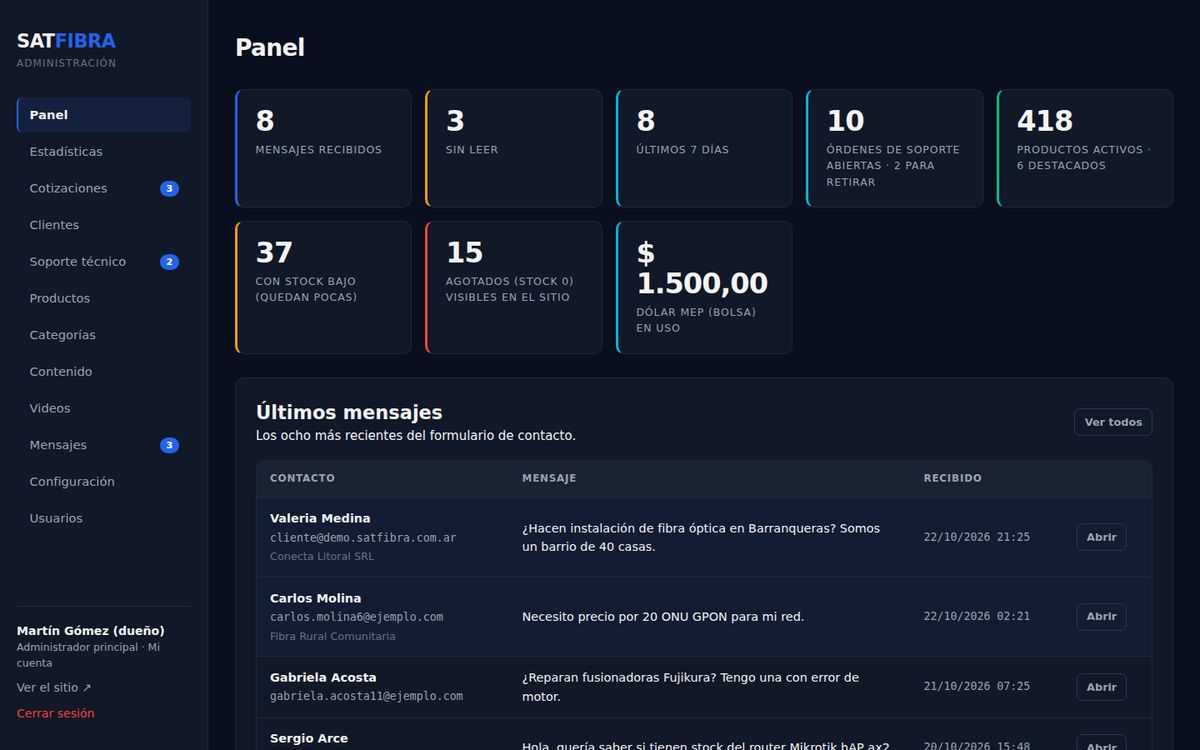The height and width of the screenshot is (750, 1200).
Task: Click the message about fusionadoras Fujikura
Action: (x=690, y=687)
